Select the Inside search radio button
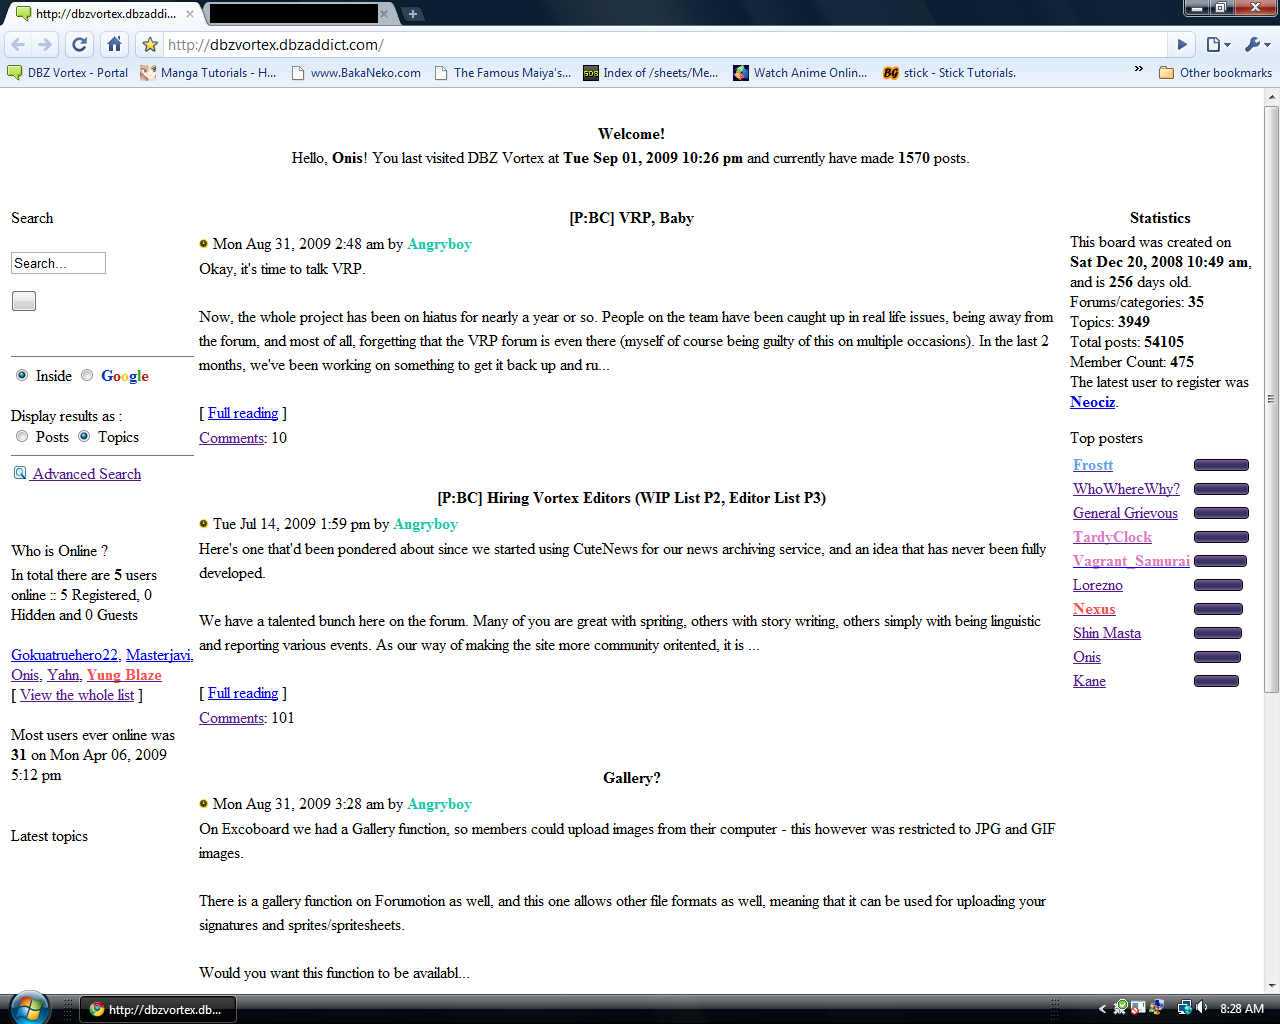The width and height of the screenshot is (1280, 1024). point(22,376)
